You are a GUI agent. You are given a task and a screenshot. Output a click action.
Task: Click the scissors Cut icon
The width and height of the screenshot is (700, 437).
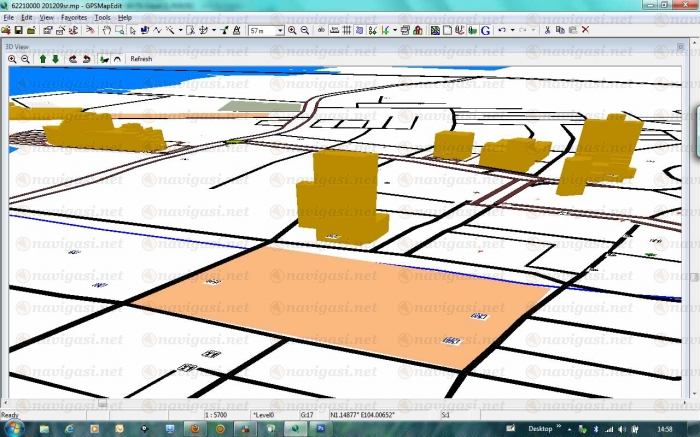547,30
